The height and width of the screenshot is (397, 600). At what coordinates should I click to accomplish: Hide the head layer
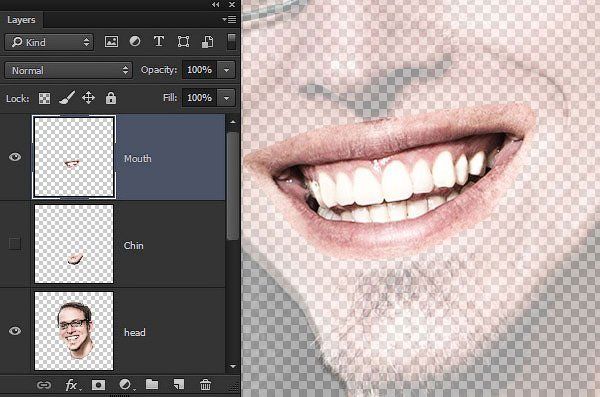pyautogui.click(x=15, y=331)
